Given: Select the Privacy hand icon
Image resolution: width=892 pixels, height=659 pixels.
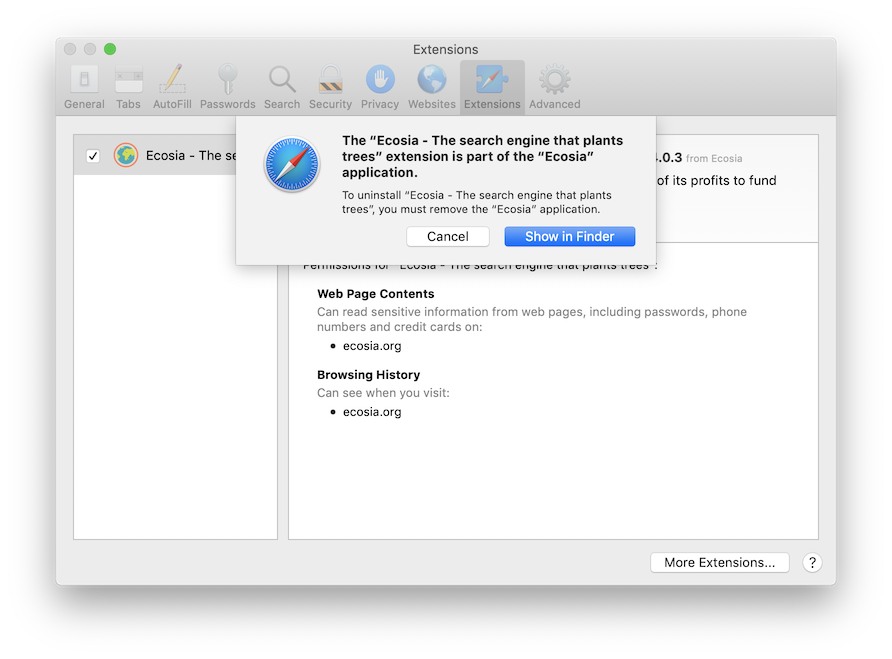Looking at the screenshot, I should click(380, 87).
